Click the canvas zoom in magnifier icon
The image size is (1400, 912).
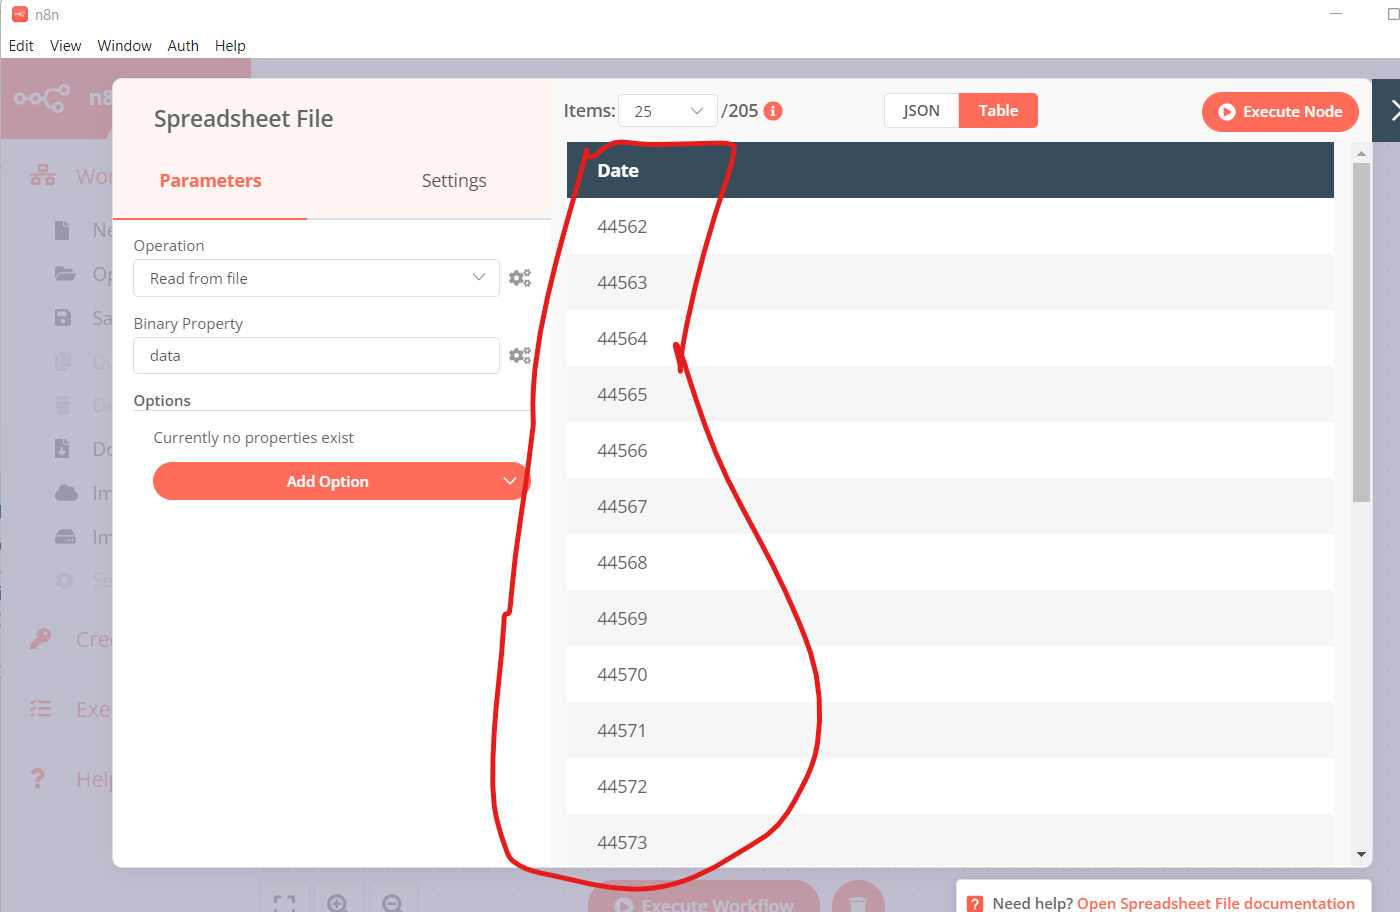click(x=338, y=903)
